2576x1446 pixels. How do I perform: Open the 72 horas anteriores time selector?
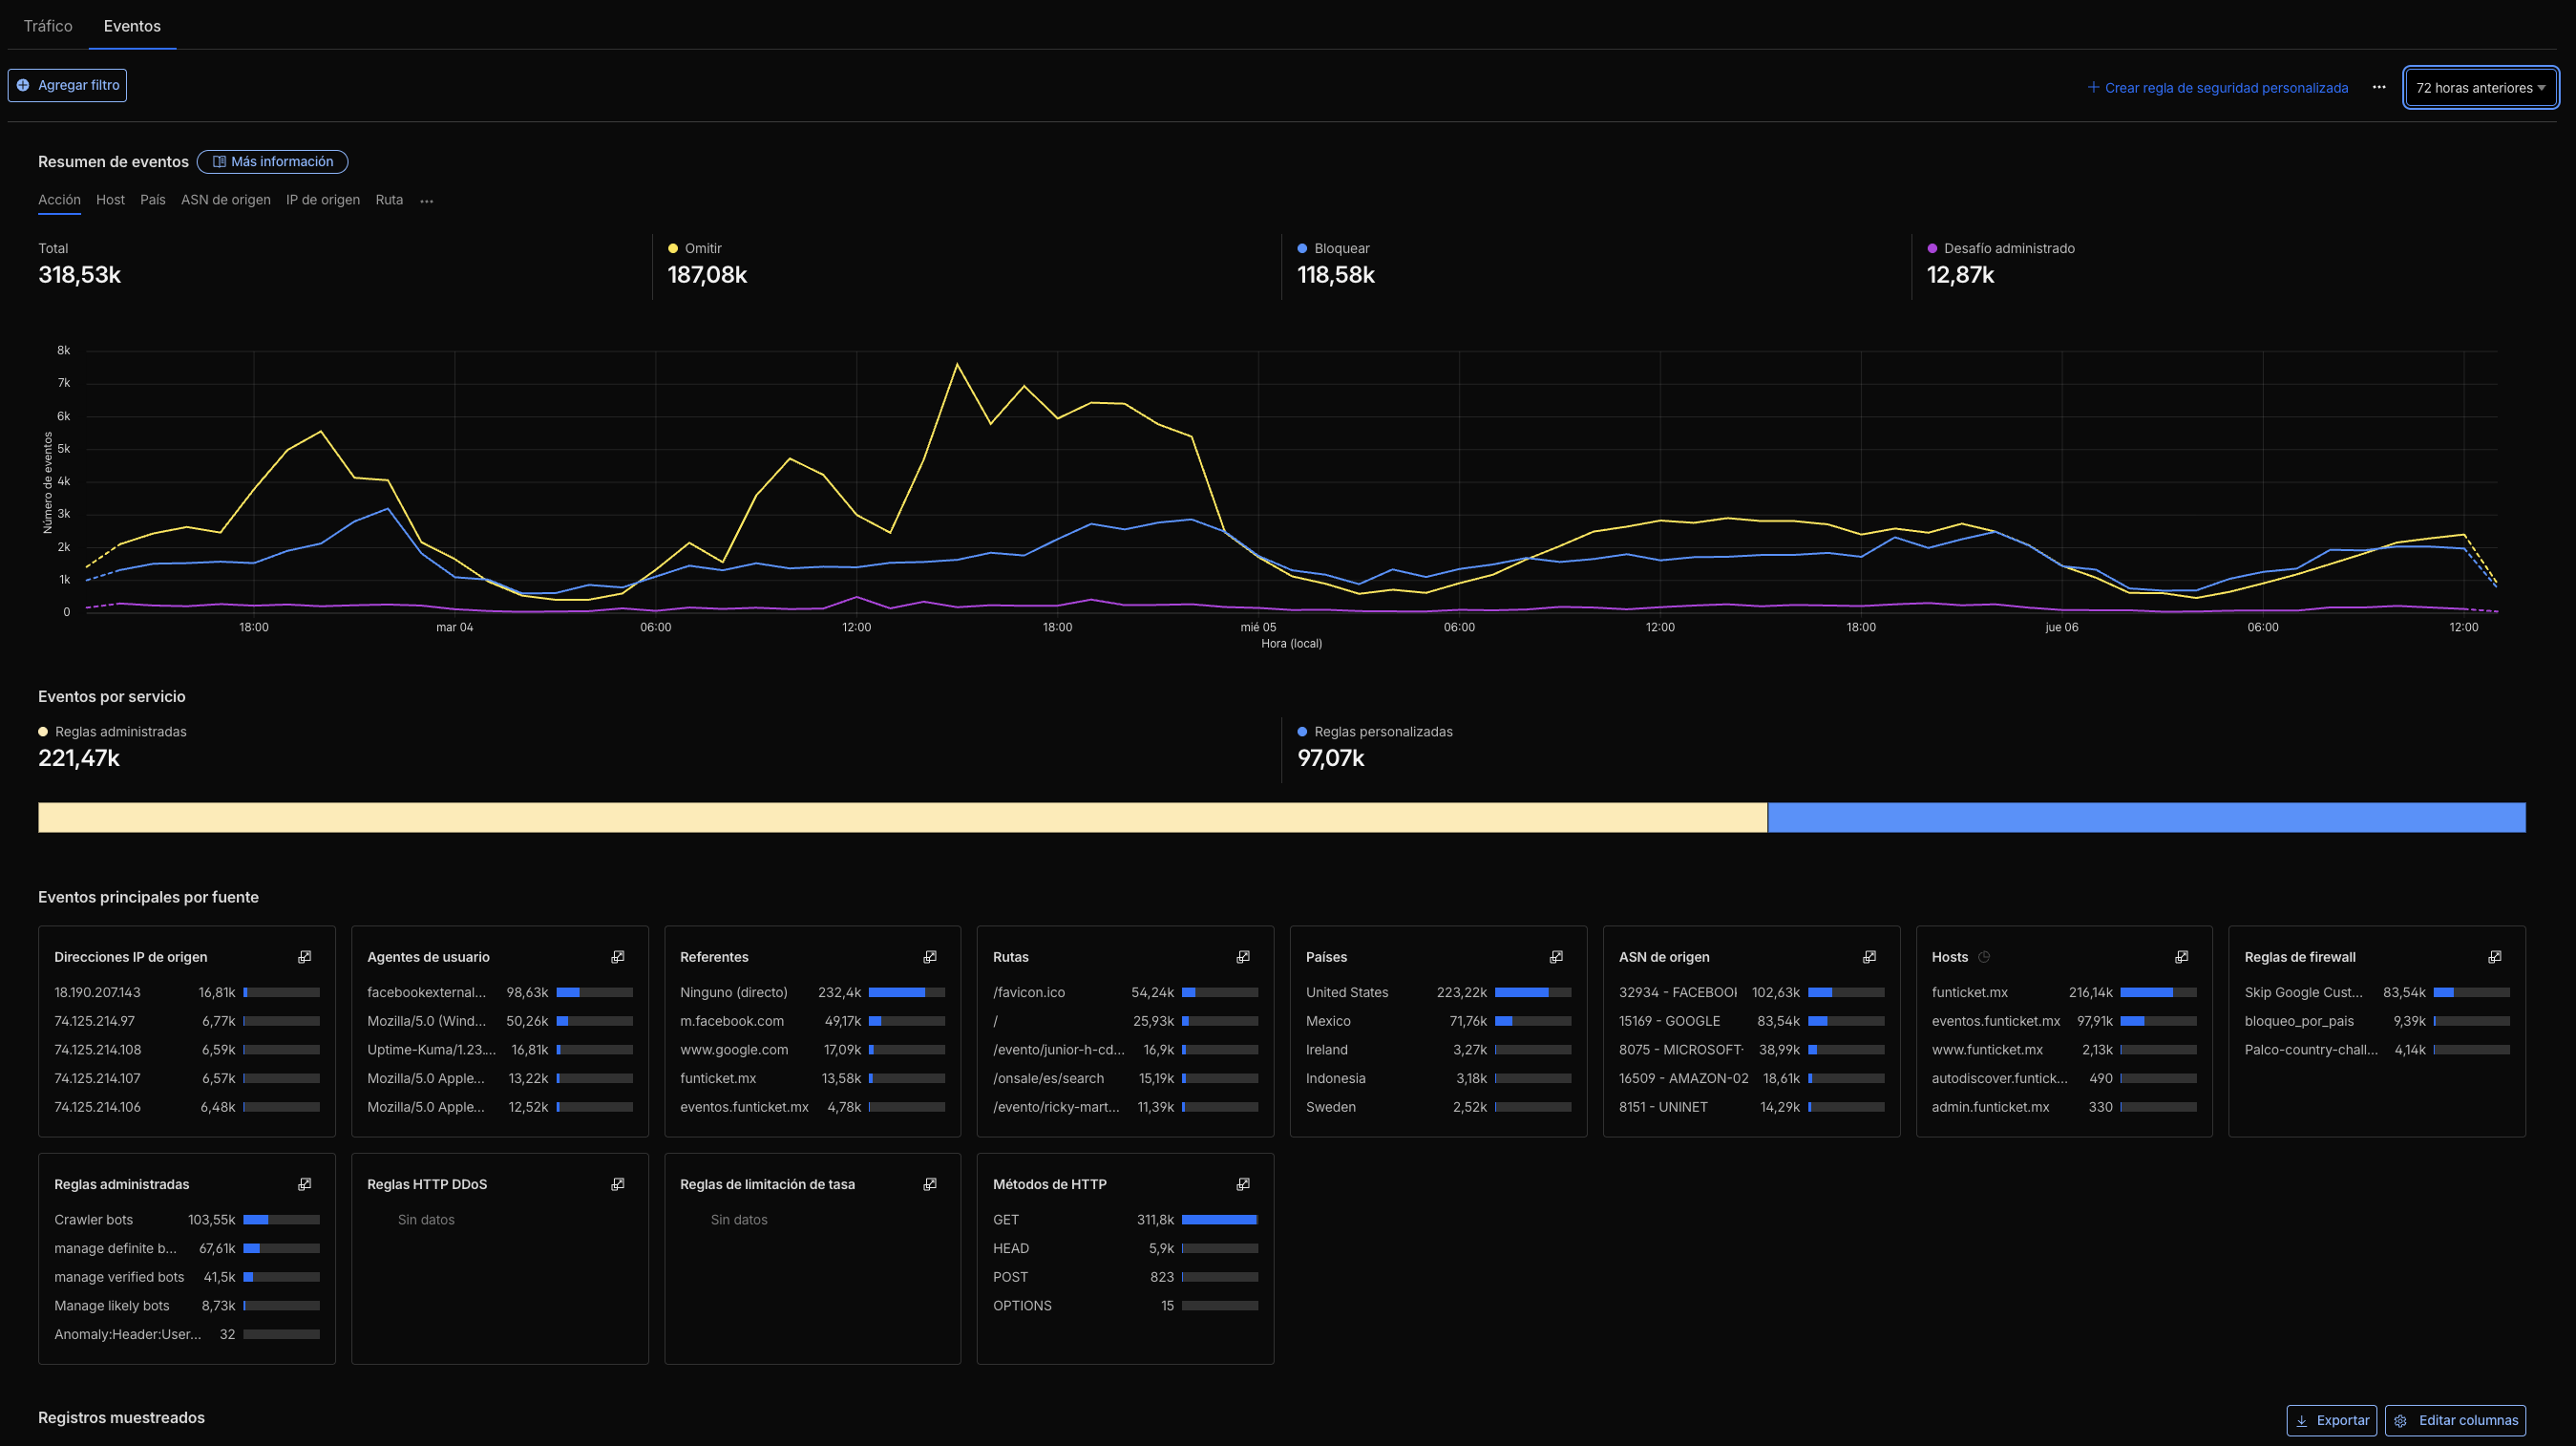pyautogui.click(x=2480, y=87)
